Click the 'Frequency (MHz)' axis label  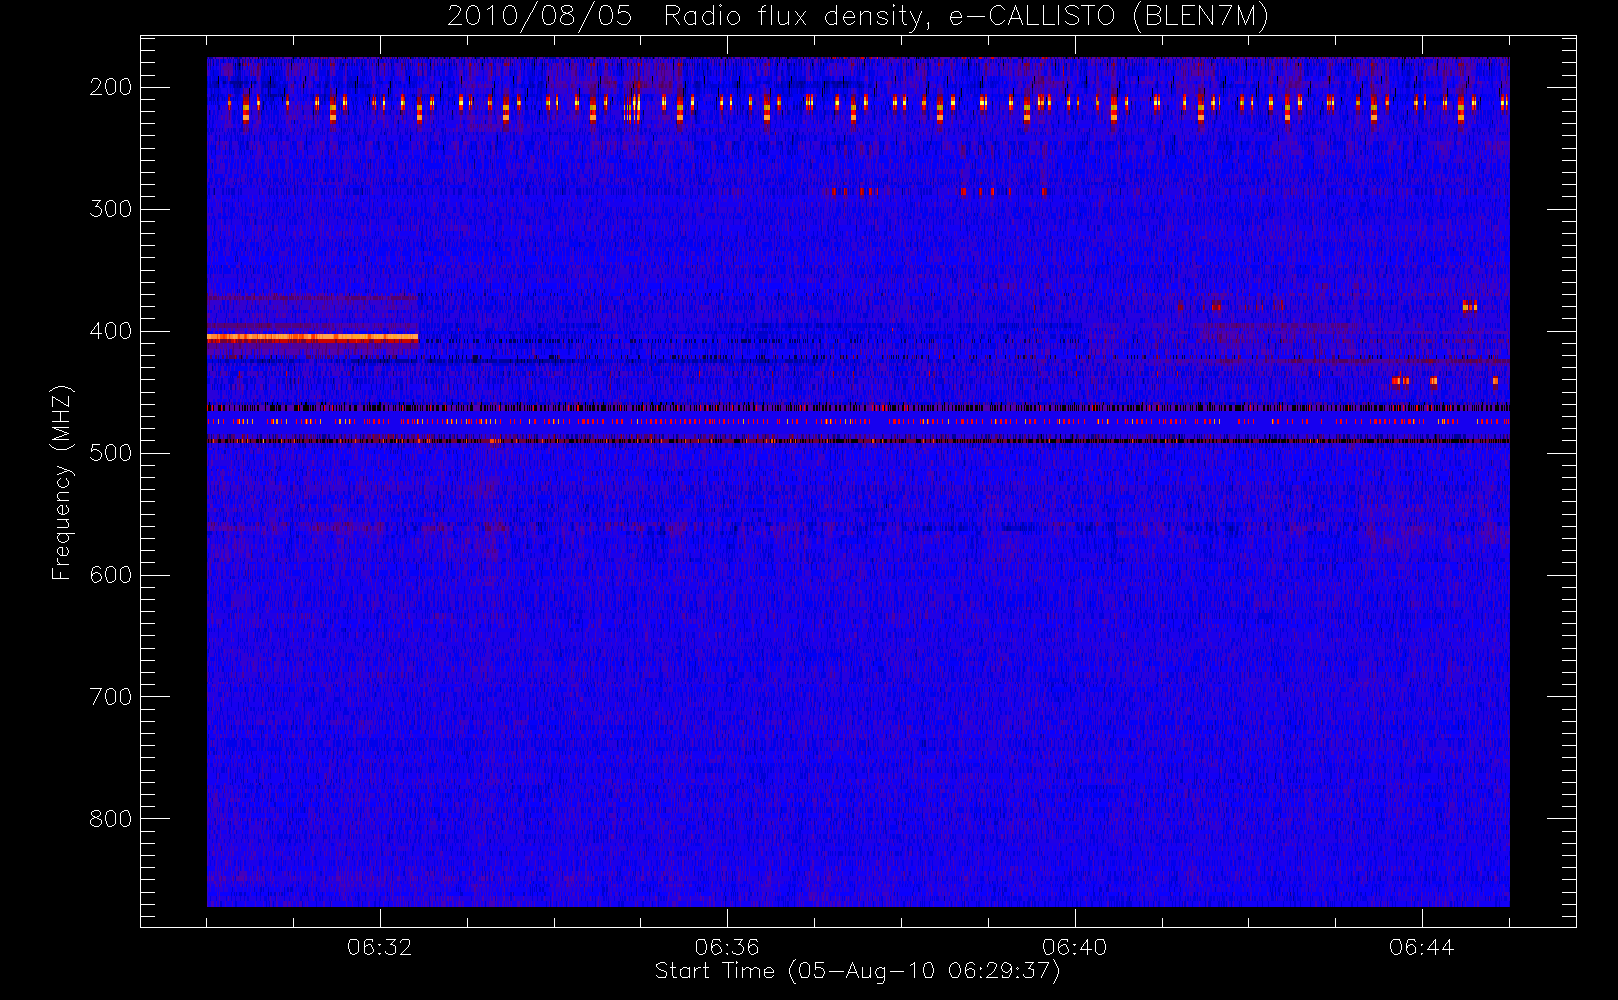click(62, 482)
